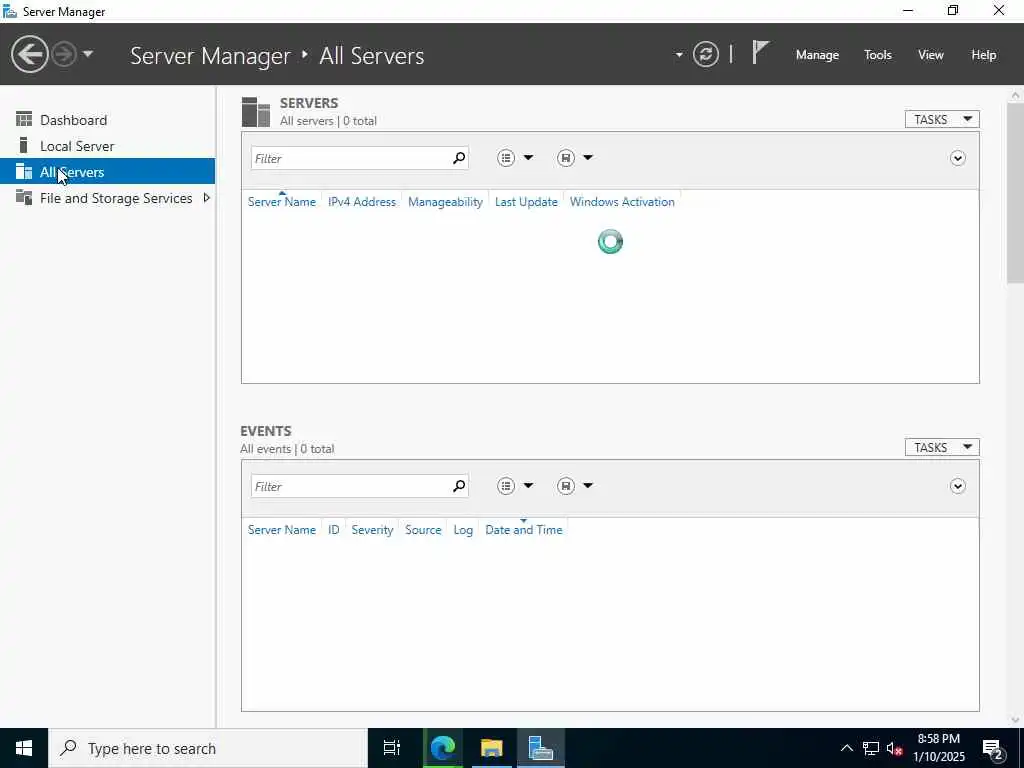Viewport: 1024px width, 768px height.
Task: Open the Windows Start menu
Action: tap(24, 748)
